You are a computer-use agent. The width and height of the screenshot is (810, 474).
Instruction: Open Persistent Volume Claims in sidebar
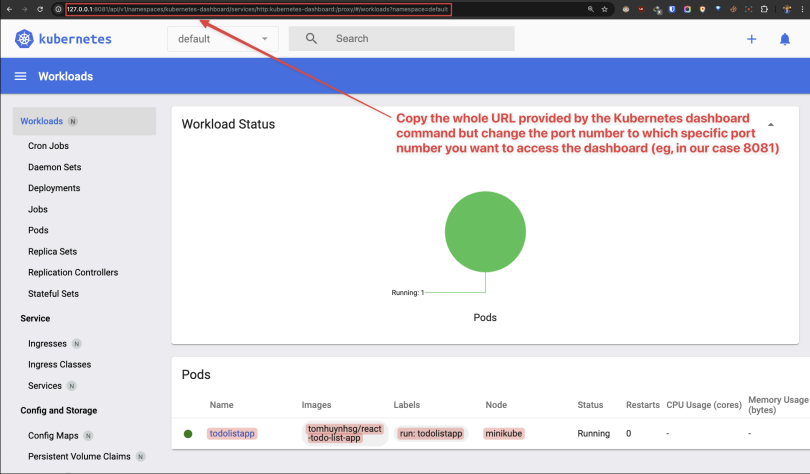click(x=79, y=456)
